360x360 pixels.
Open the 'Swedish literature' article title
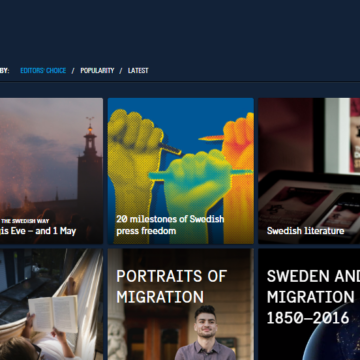pyautogui.click(x=305, y=231)
